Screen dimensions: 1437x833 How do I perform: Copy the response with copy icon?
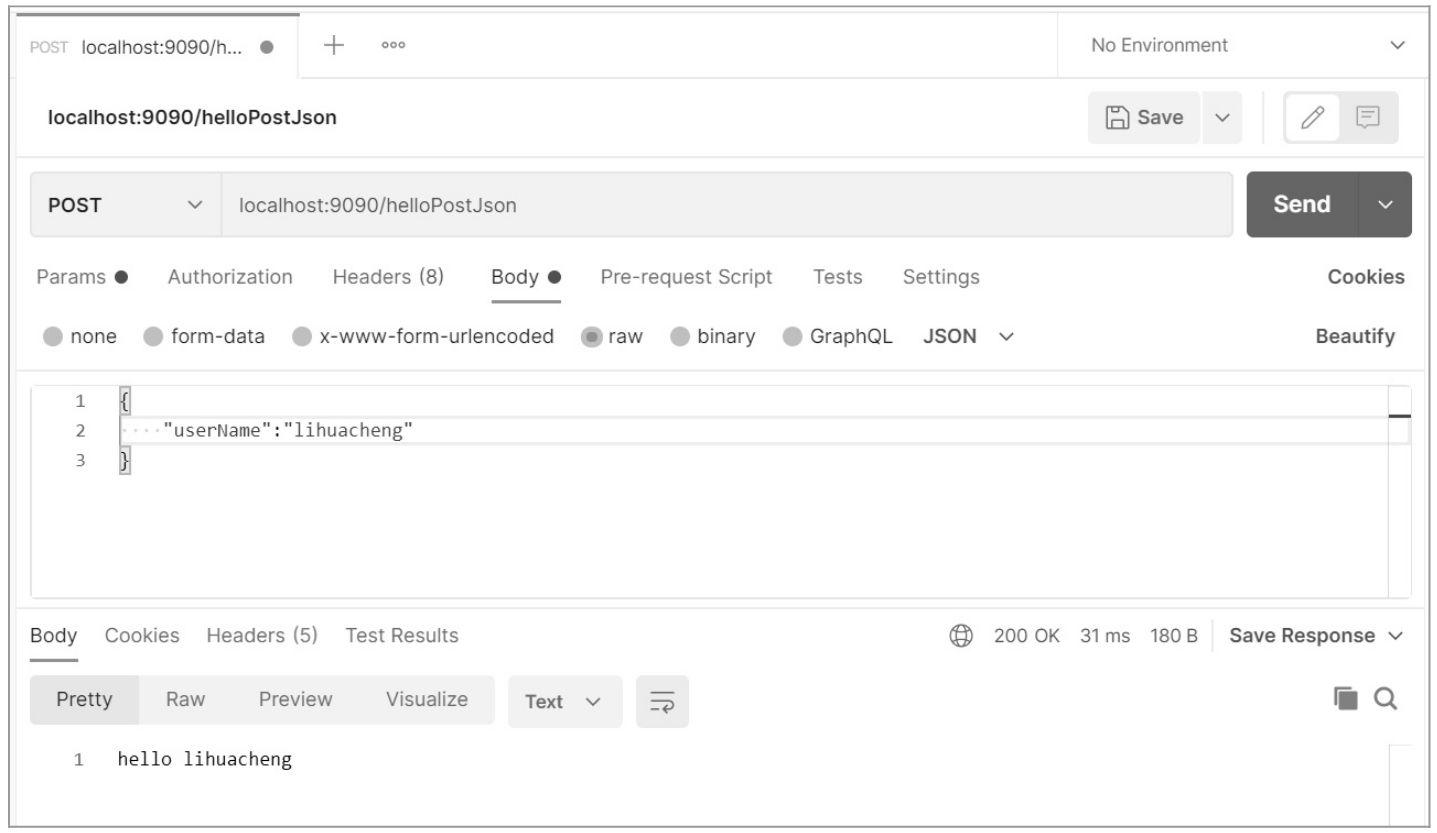click(x=1345, y=700)
